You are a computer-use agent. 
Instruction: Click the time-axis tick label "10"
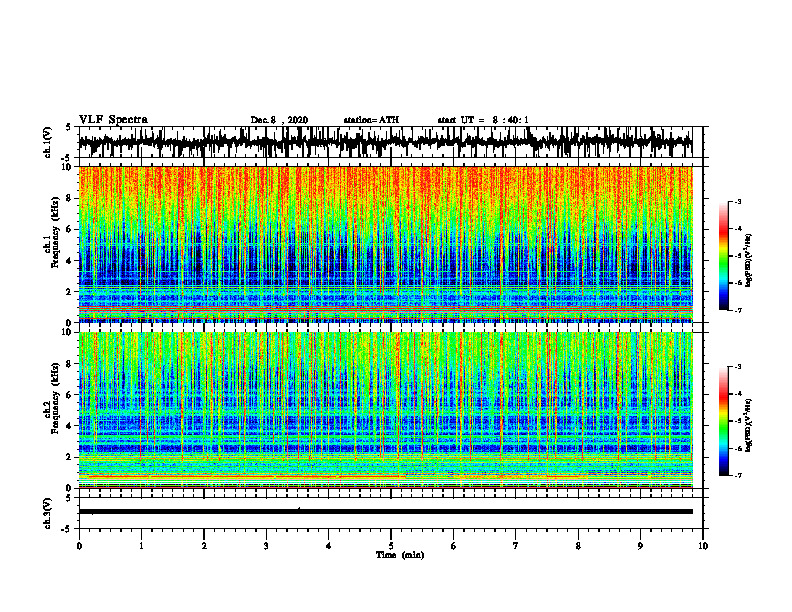[703, 546]
